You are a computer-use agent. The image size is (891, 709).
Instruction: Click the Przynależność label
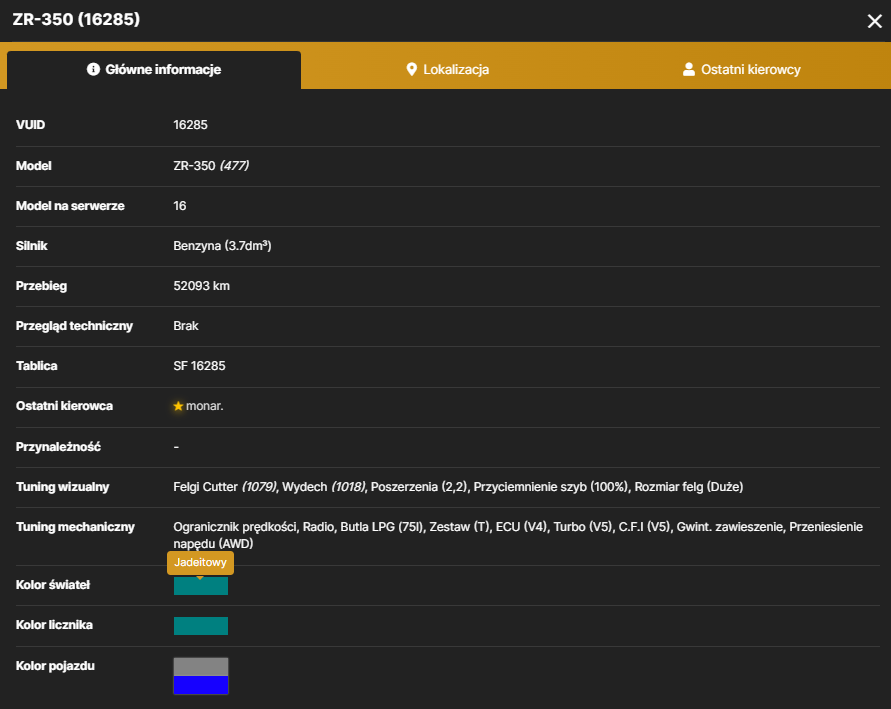point(58,447)
